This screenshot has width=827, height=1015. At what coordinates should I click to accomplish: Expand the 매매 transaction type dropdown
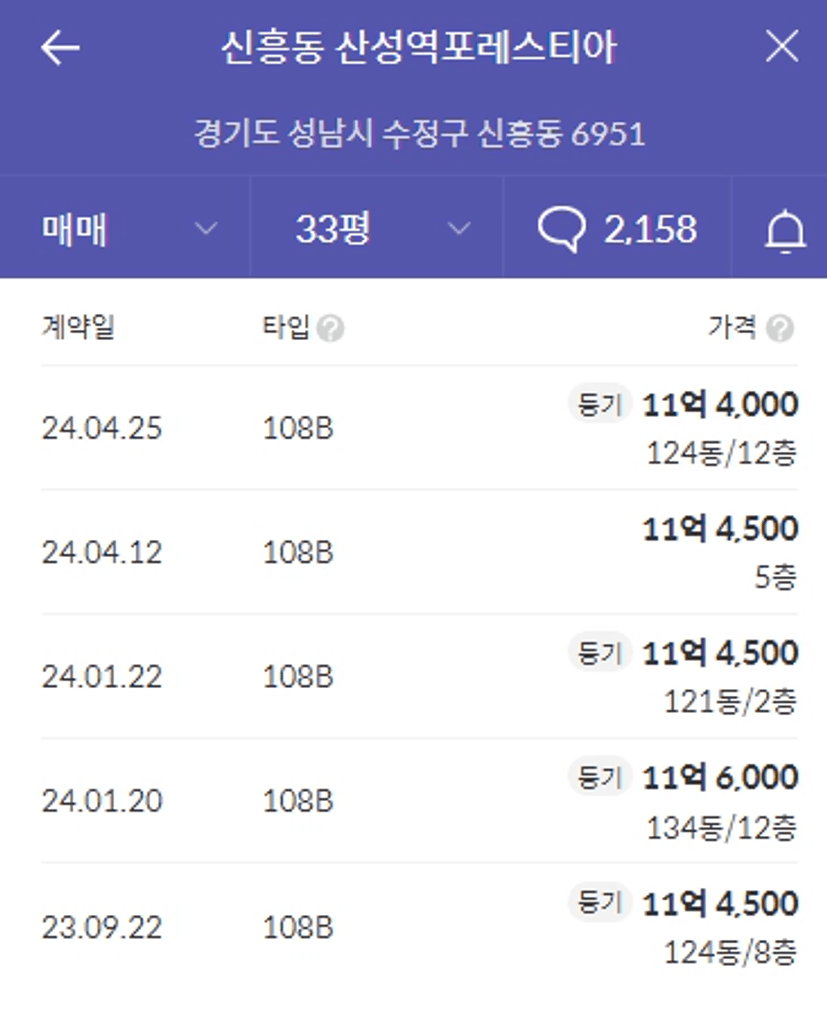coord(126,228)
